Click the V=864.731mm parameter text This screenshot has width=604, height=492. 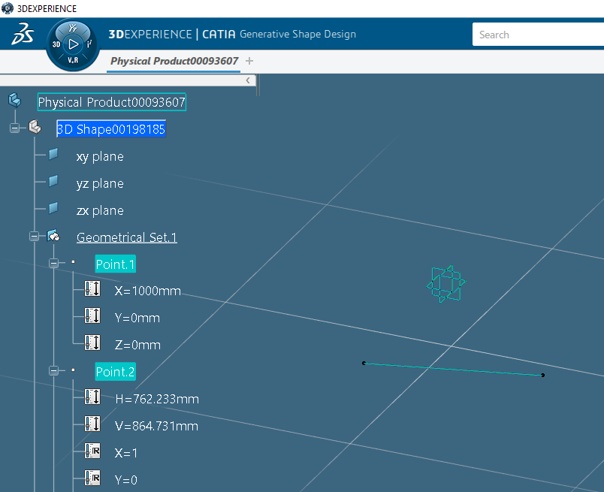click(x=156, y=425)
